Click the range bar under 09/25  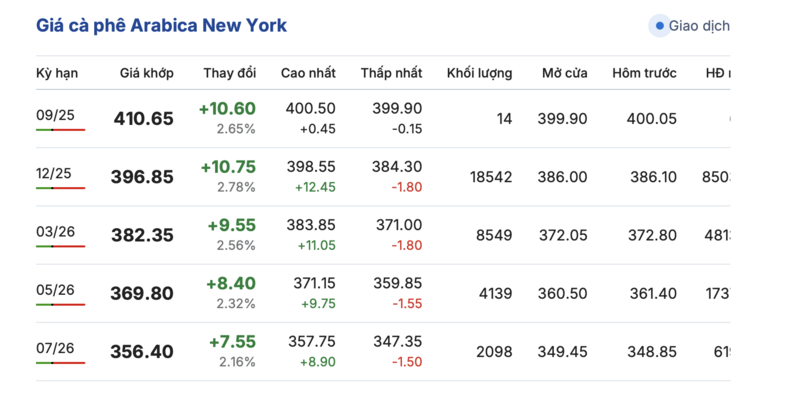coord(60,130)
